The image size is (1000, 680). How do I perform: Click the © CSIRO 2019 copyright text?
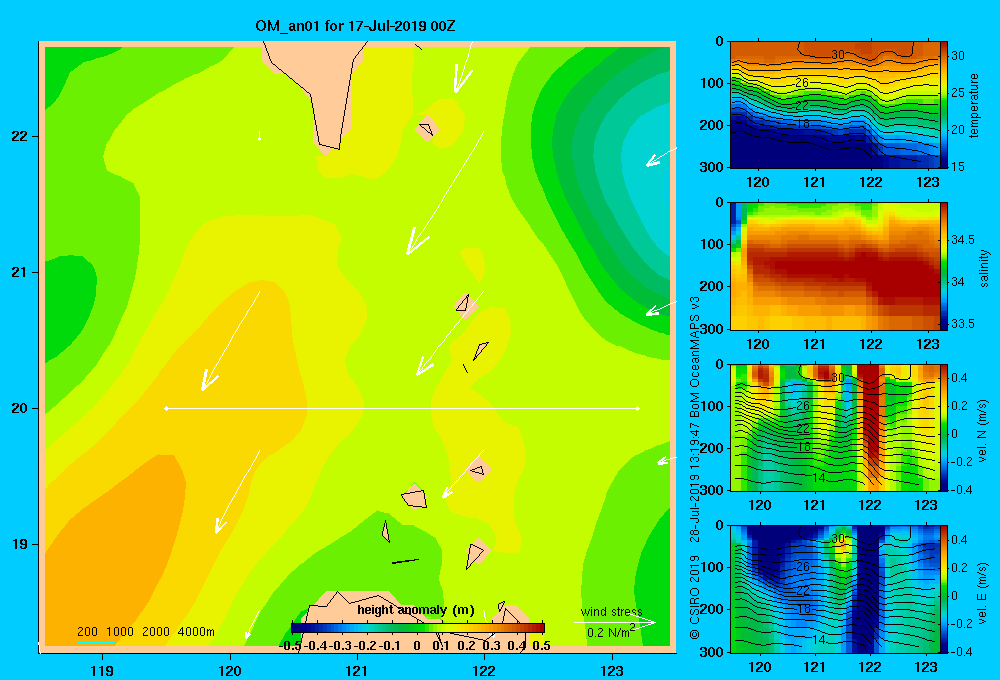pos(695,596)
